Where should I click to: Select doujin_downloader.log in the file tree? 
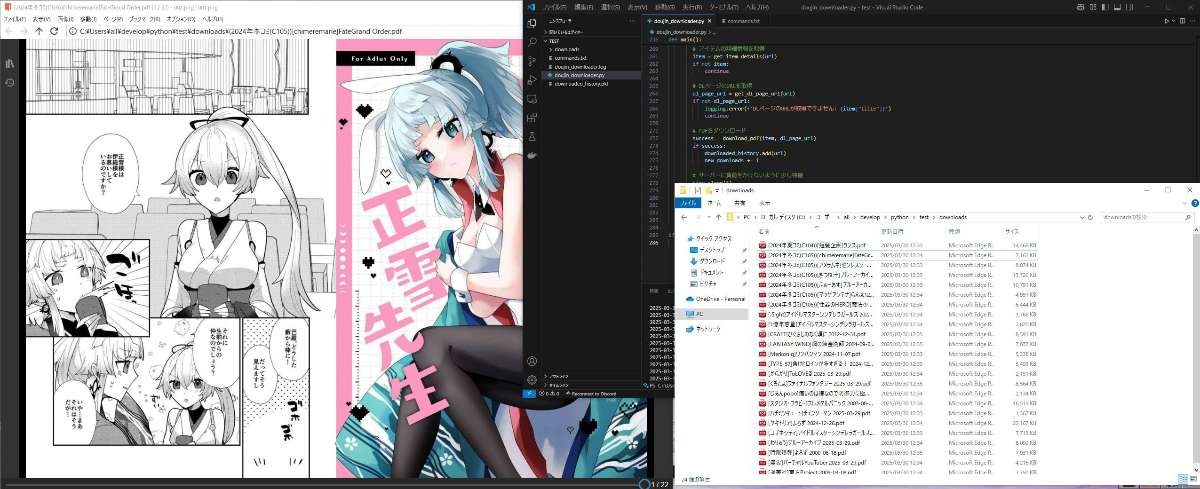click(582, 66)
